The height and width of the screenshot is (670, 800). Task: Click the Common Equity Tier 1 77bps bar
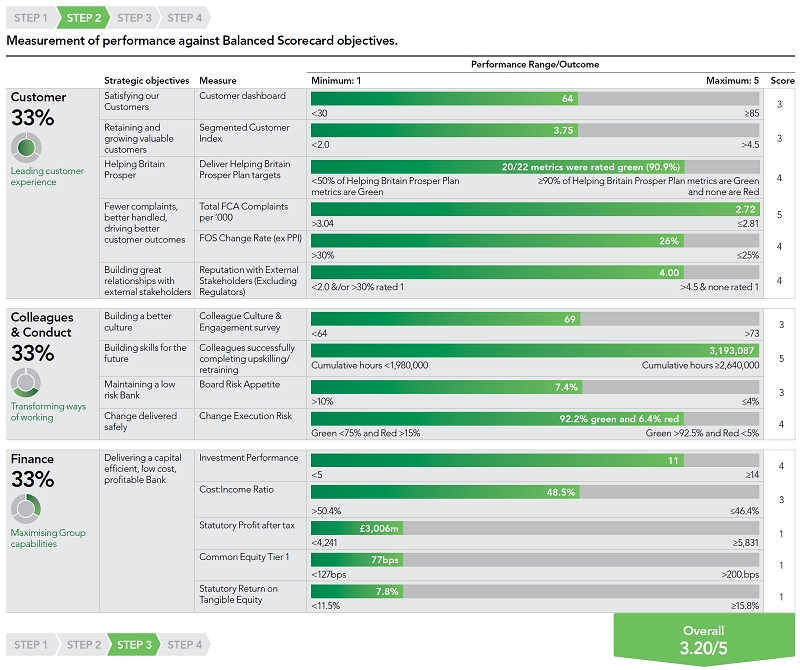point(535,560)
